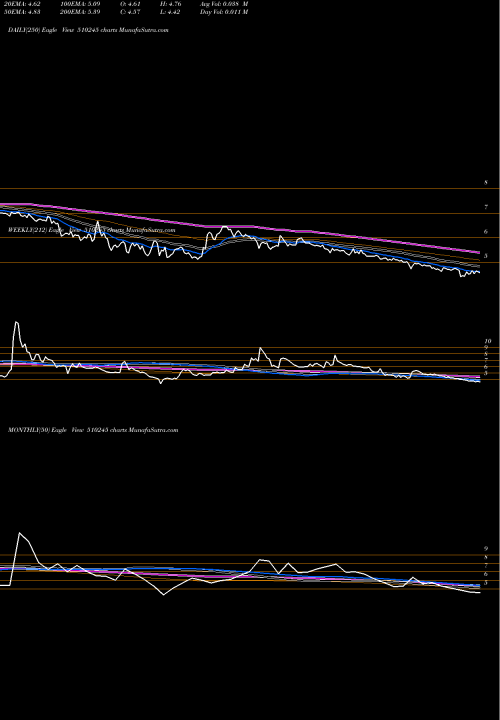
Task: Click the 100EMA value readout
Action: [80, 4]
